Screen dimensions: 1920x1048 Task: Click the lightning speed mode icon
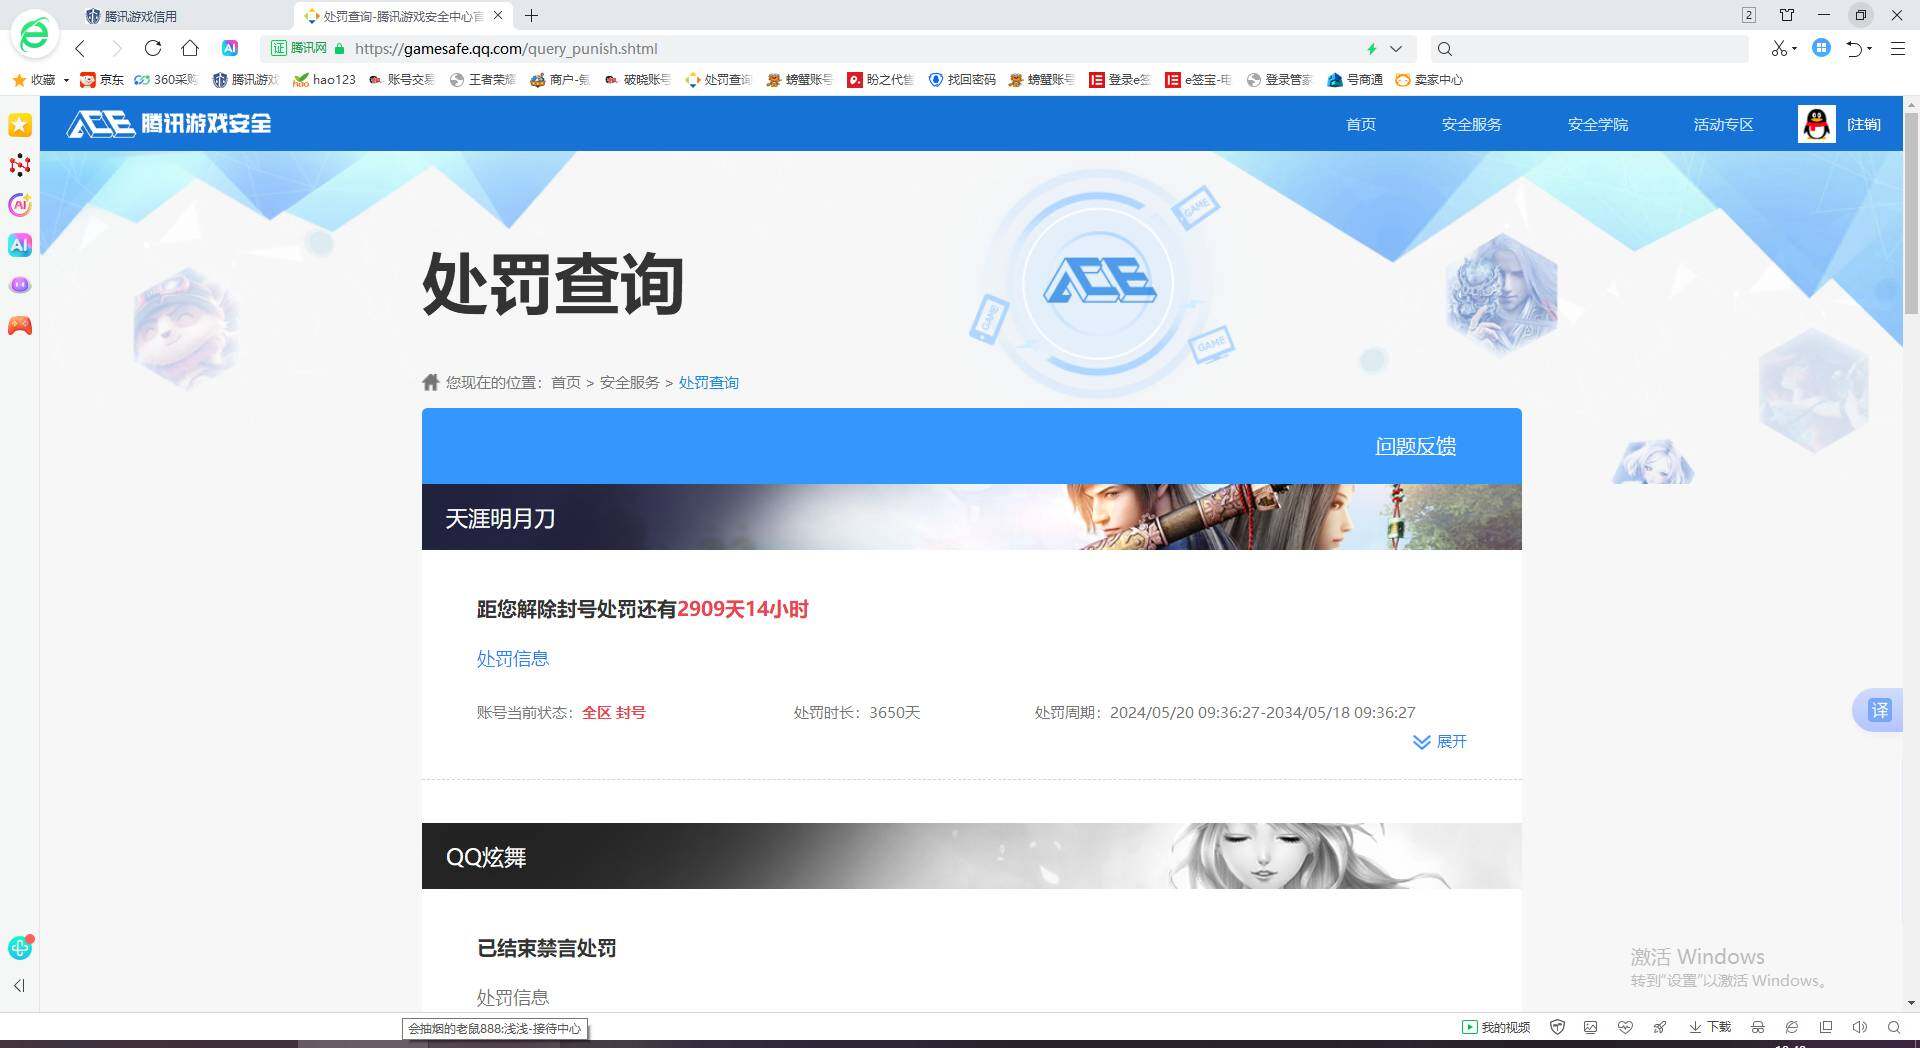(x=1372, y=48)
